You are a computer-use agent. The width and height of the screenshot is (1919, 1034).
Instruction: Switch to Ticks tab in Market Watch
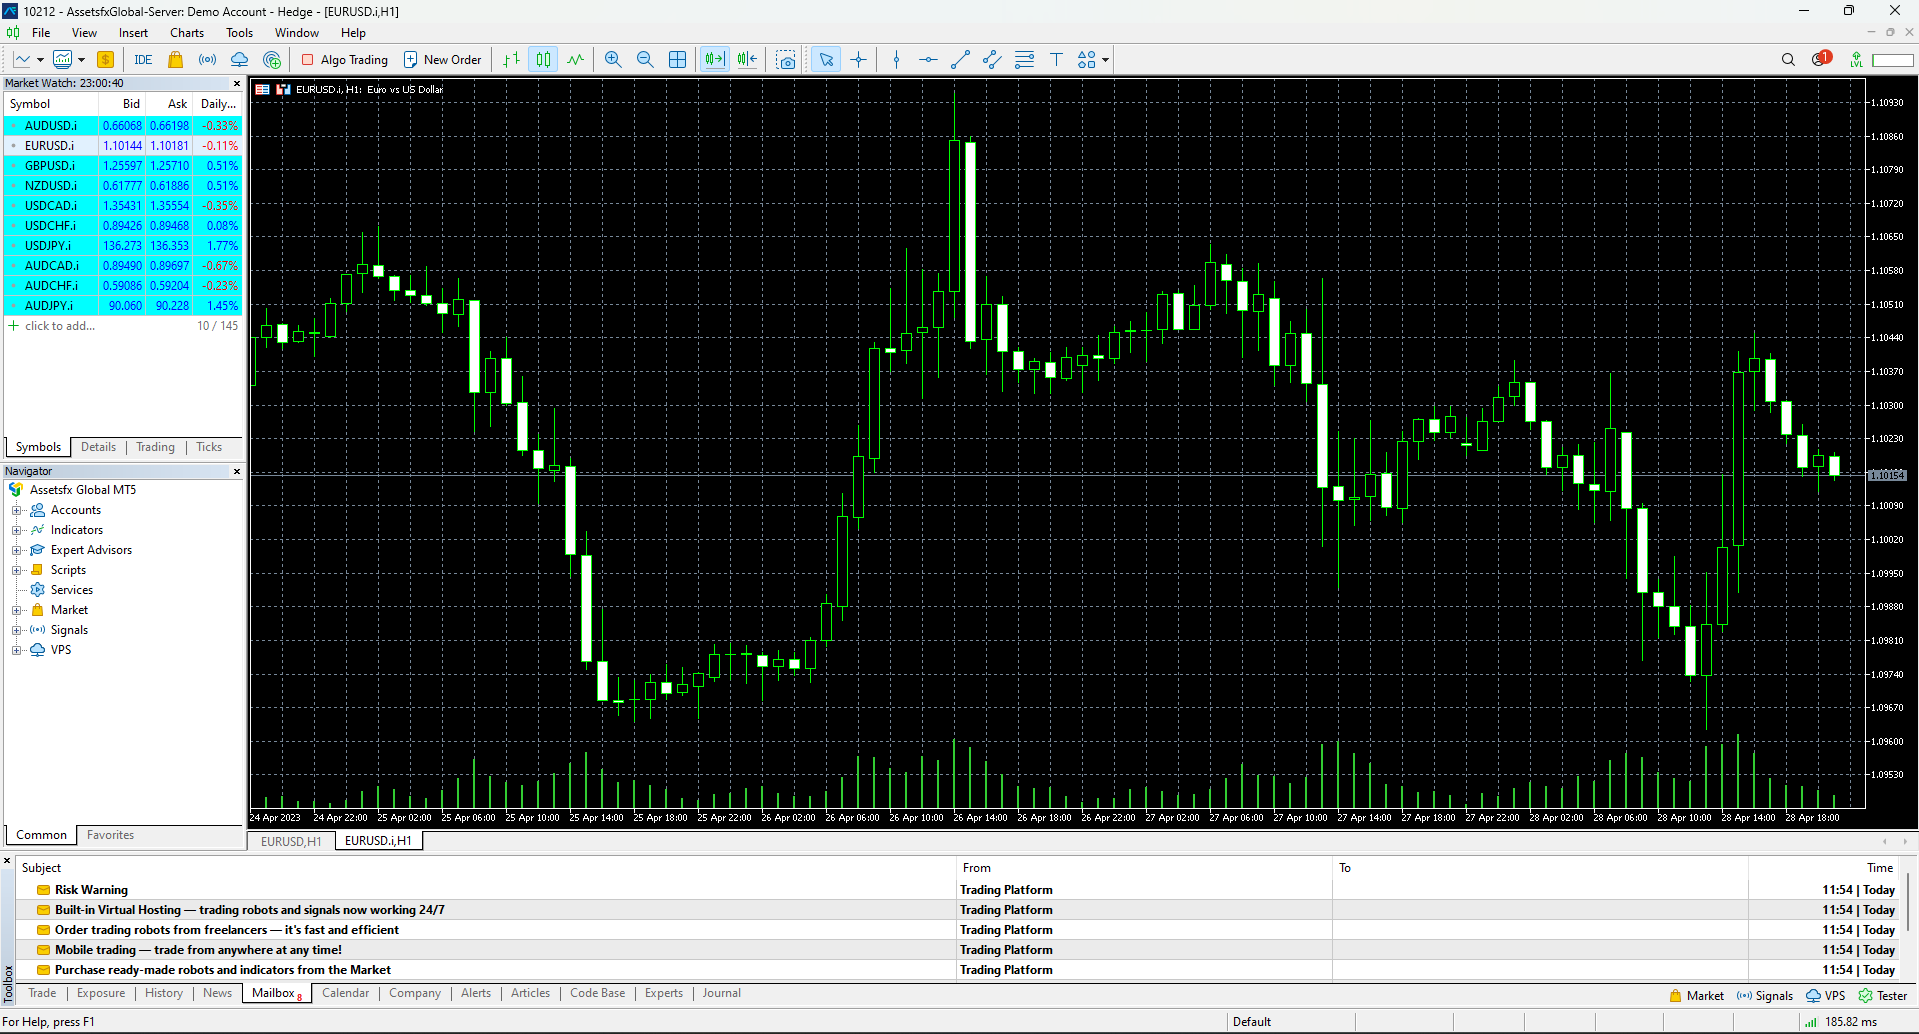(209, 447)
